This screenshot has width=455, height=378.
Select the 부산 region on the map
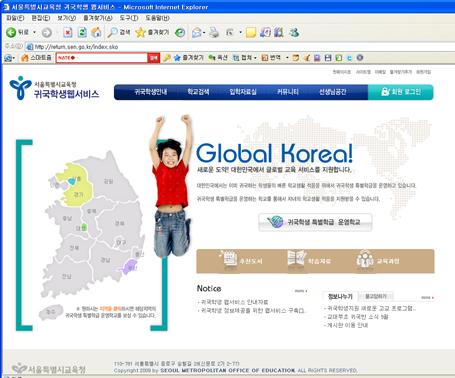130,267
